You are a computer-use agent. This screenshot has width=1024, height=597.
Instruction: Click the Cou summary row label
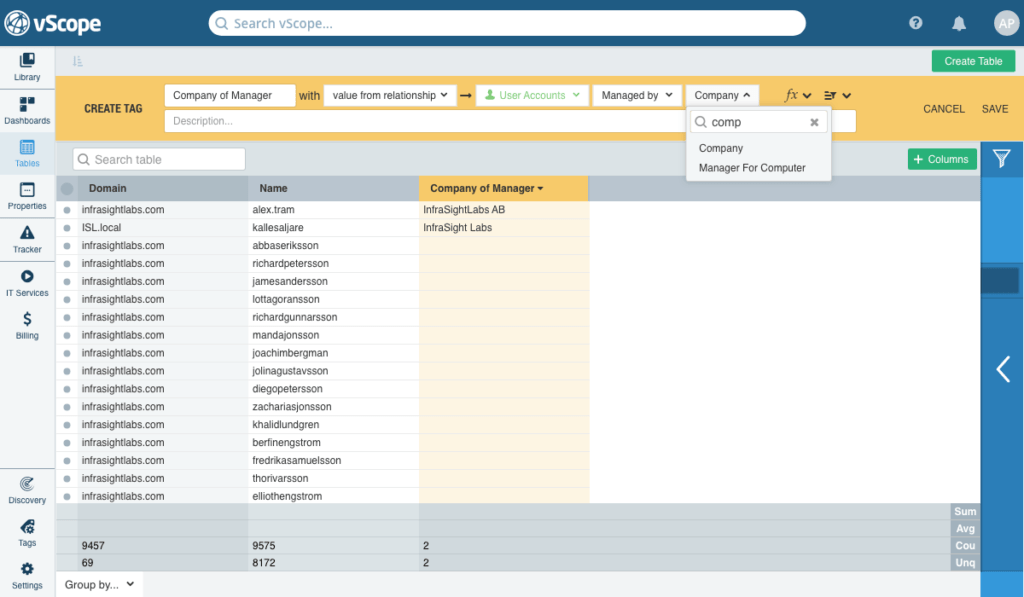pos(965,545)
